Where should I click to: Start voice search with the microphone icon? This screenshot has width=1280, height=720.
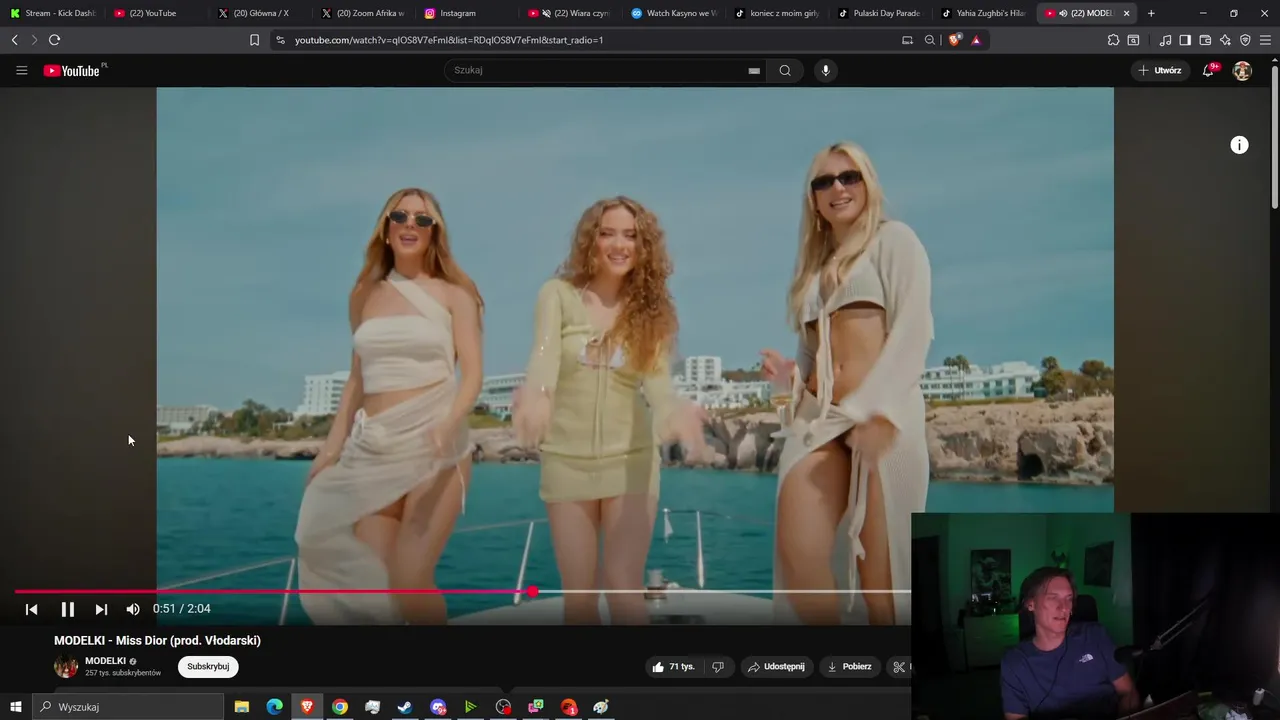(825, 70)
